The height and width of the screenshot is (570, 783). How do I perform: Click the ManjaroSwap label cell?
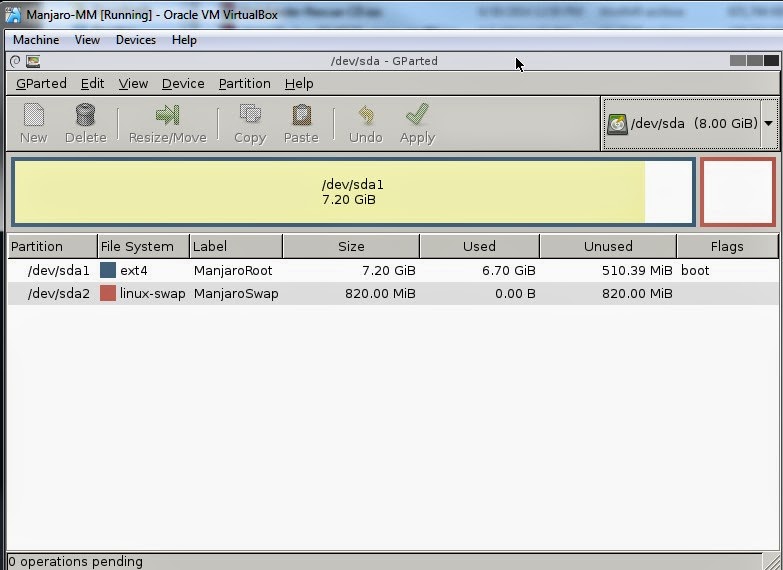pyautogui.click(x=236, y=293)
